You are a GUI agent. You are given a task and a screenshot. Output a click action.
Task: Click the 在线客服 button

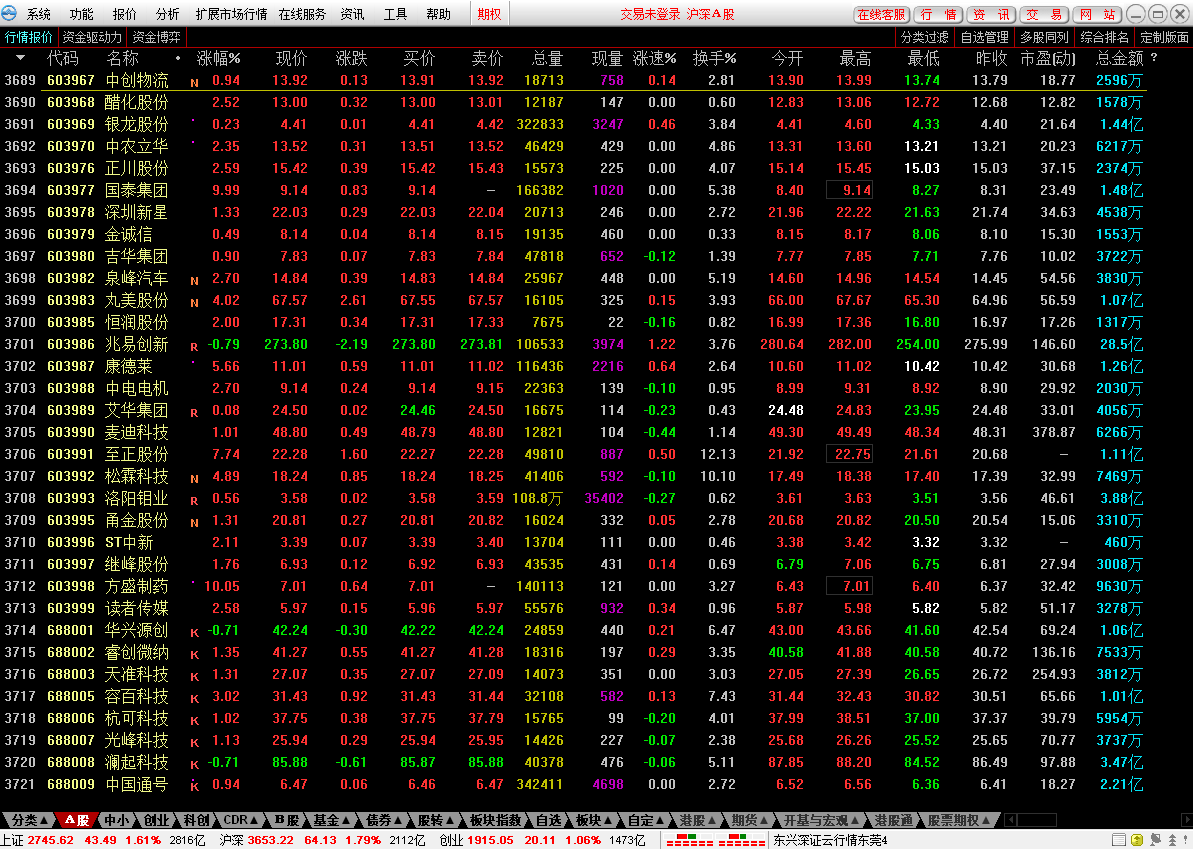[x=881, y=14]
